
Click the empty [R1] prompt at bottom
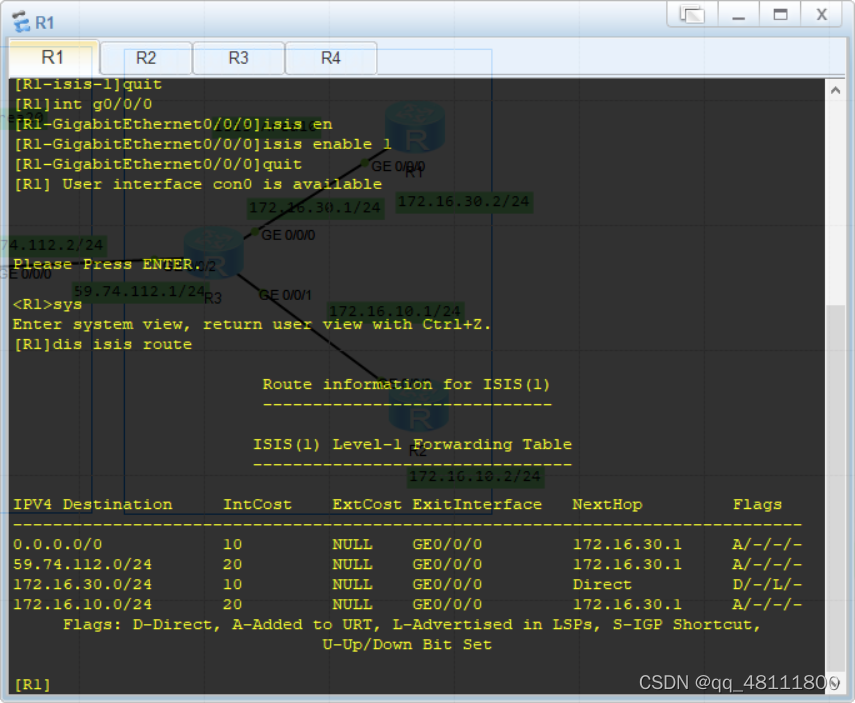(x=32, y=684)
